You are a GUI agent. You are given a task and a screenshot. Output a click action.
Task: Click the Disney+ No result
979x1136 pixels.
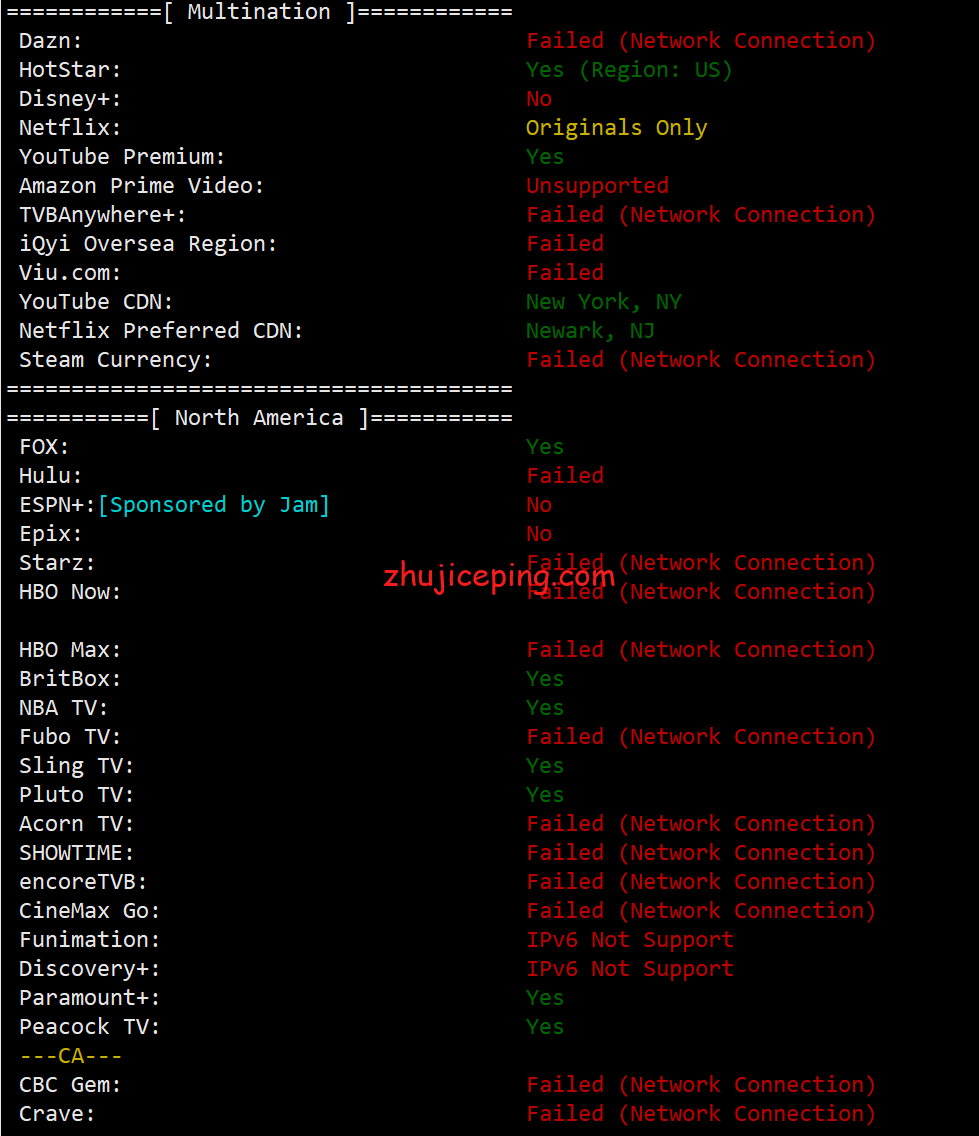click(x=539, y=99)
